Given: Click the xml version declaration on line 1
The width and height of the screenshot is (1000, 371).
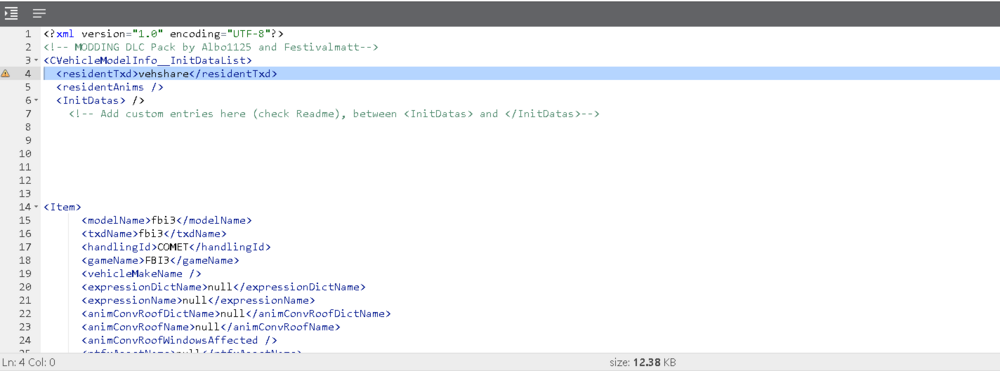Looking at the screenshot, I should click(x=163, y=34).
